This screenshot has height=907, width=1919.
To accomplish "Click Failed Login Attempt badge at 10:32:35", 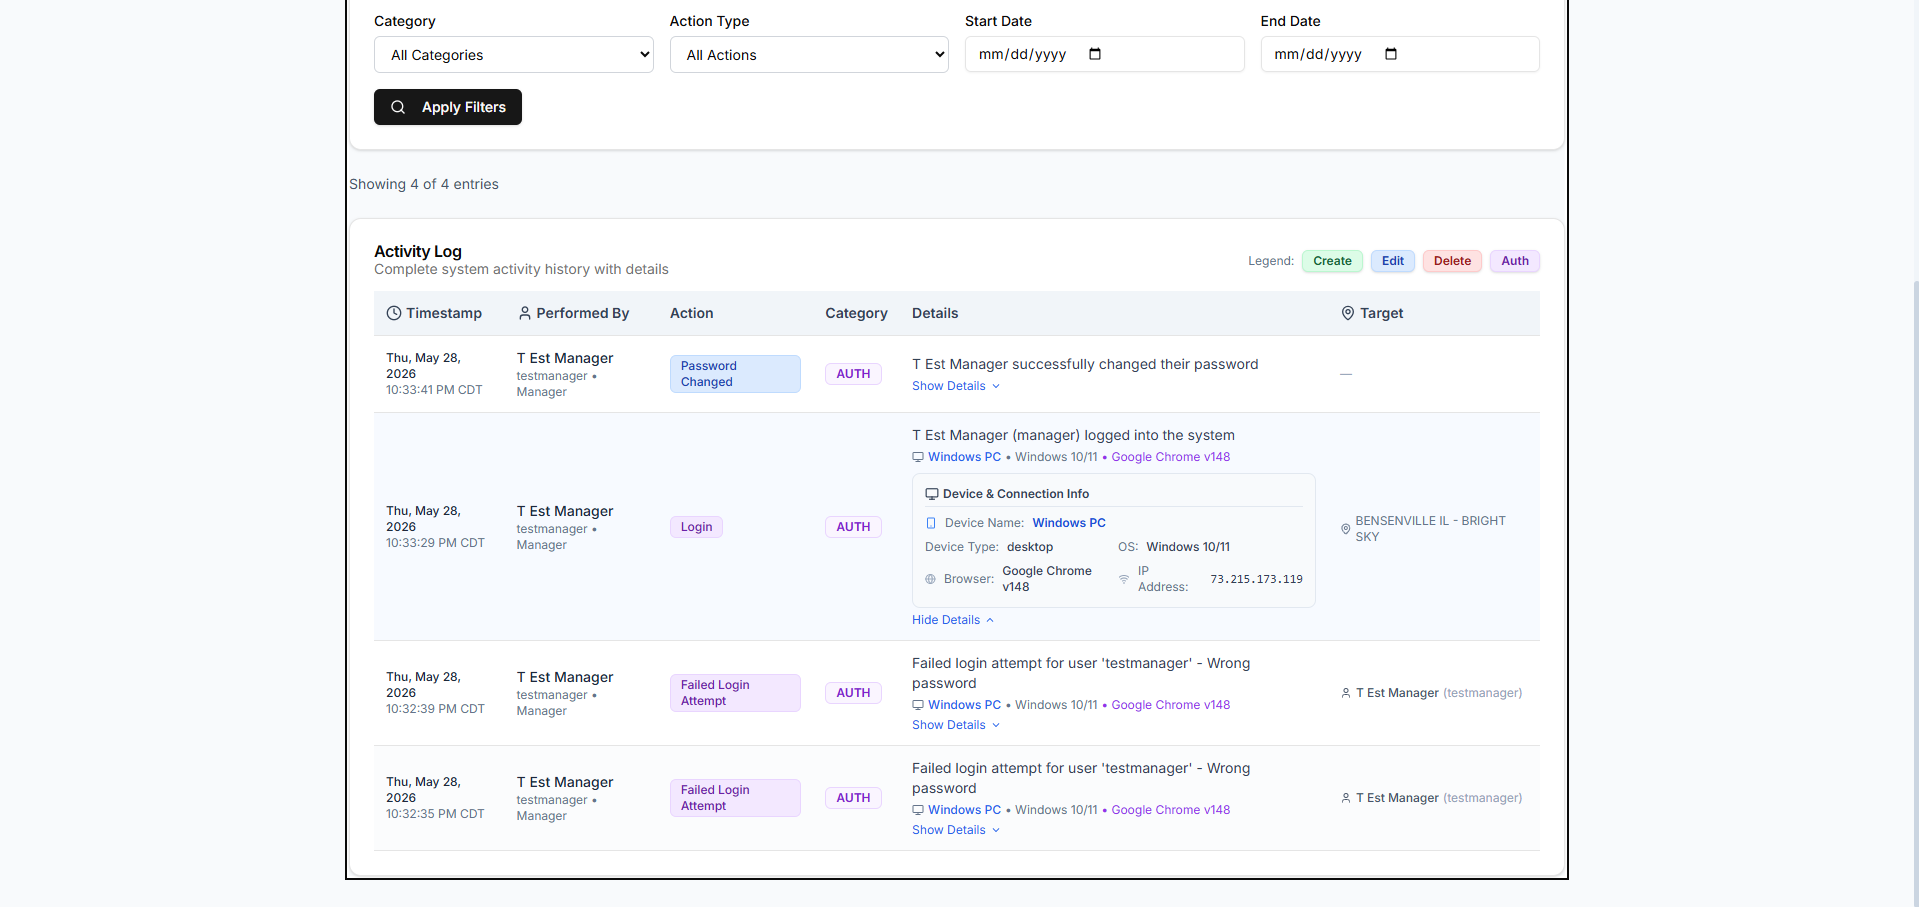I will point(735,798).
